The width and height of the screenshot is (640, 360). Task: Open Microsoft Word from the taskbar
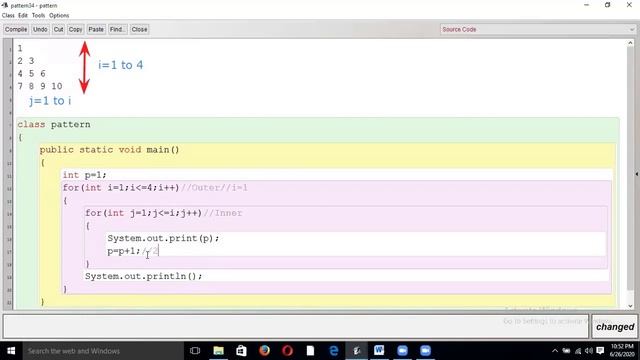(379, 351)
